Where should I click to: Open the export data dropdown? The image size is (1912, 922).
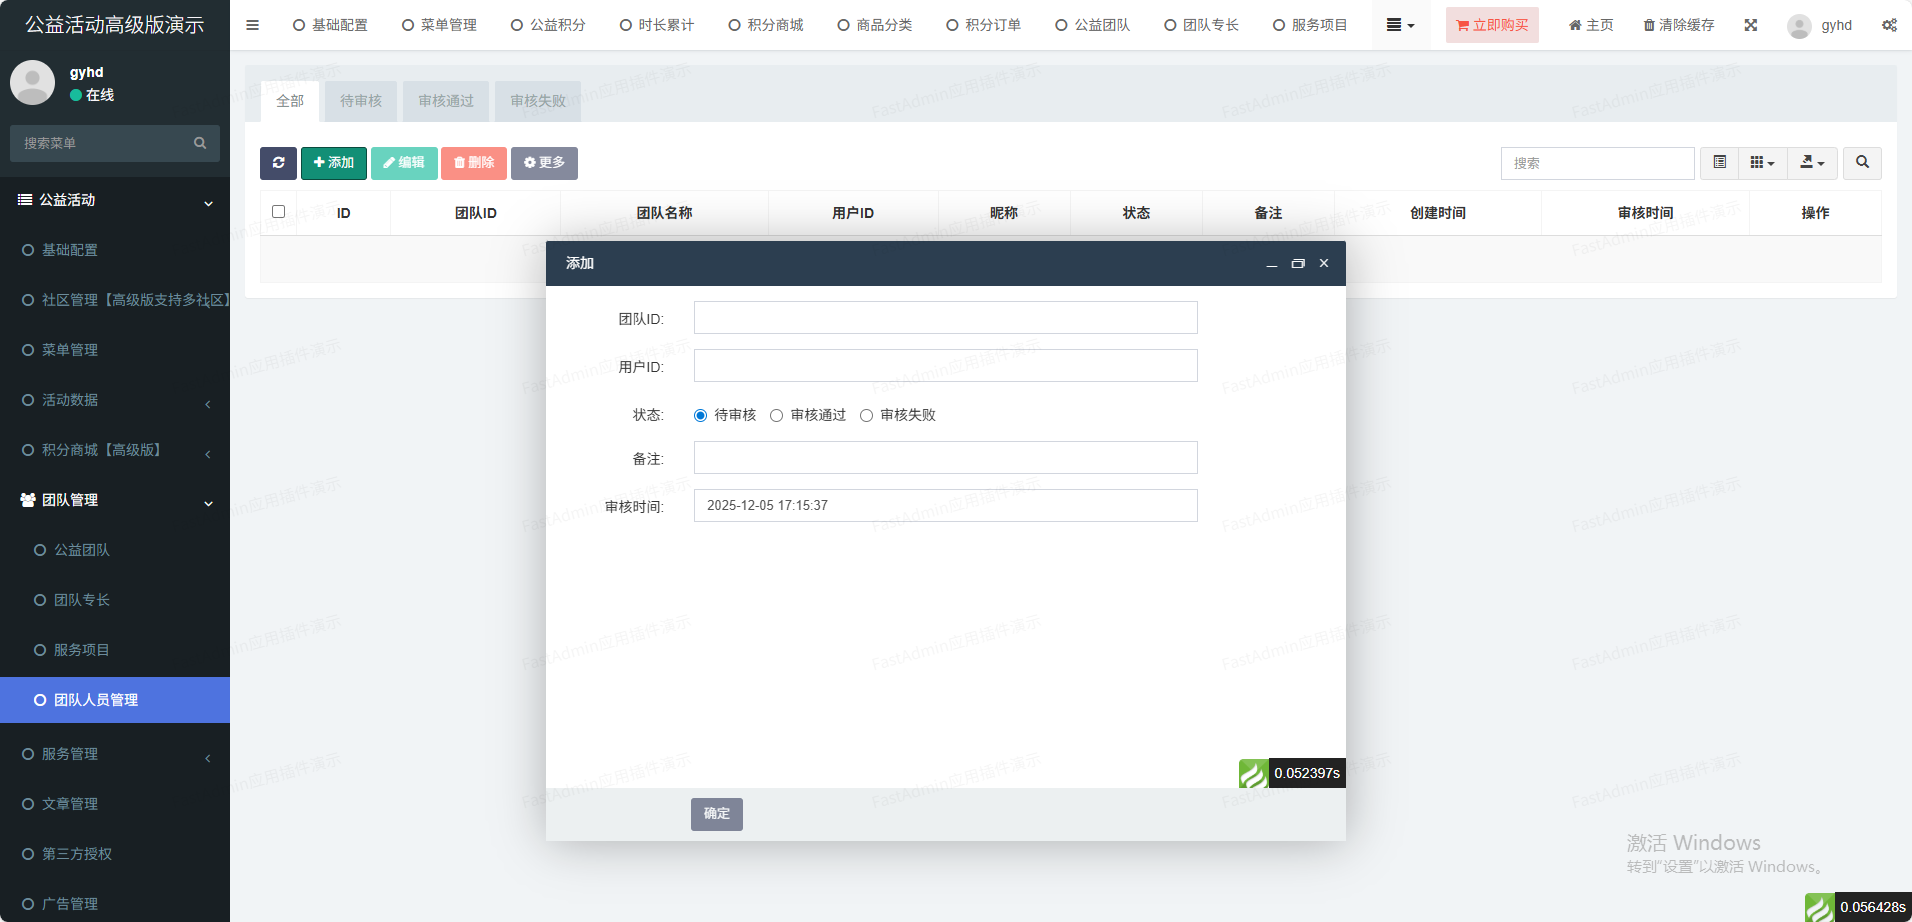click(x=1812, y=163)
